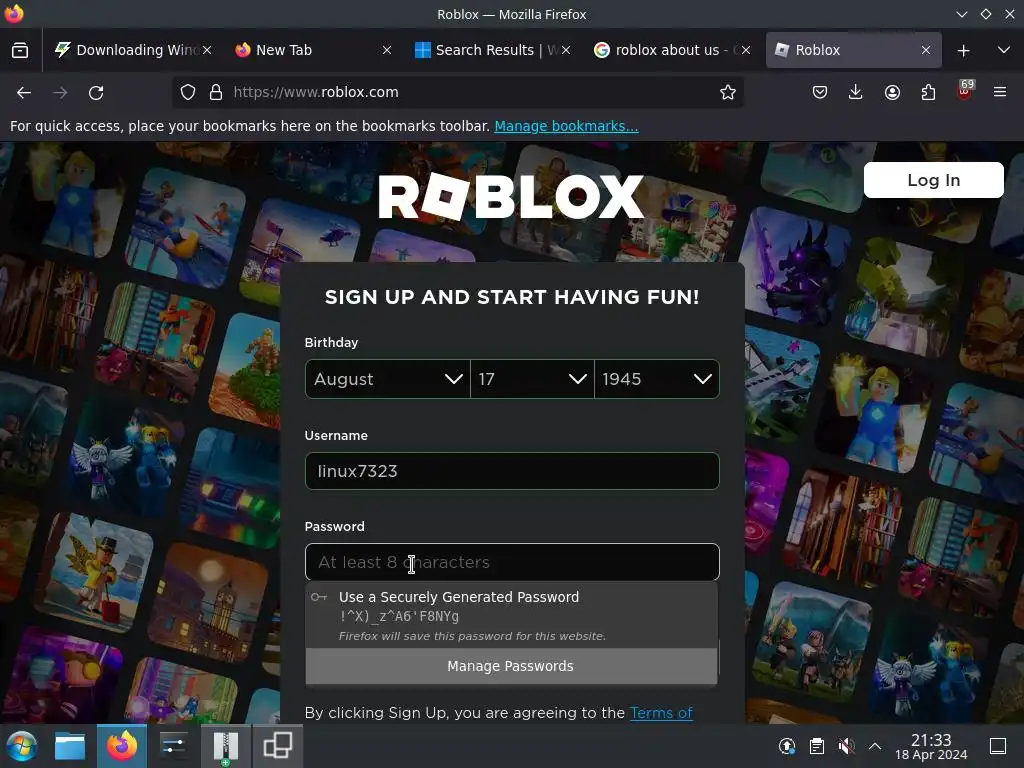1024x768 pixels.
Task: Close the Roblox tab
Action: 925,50
